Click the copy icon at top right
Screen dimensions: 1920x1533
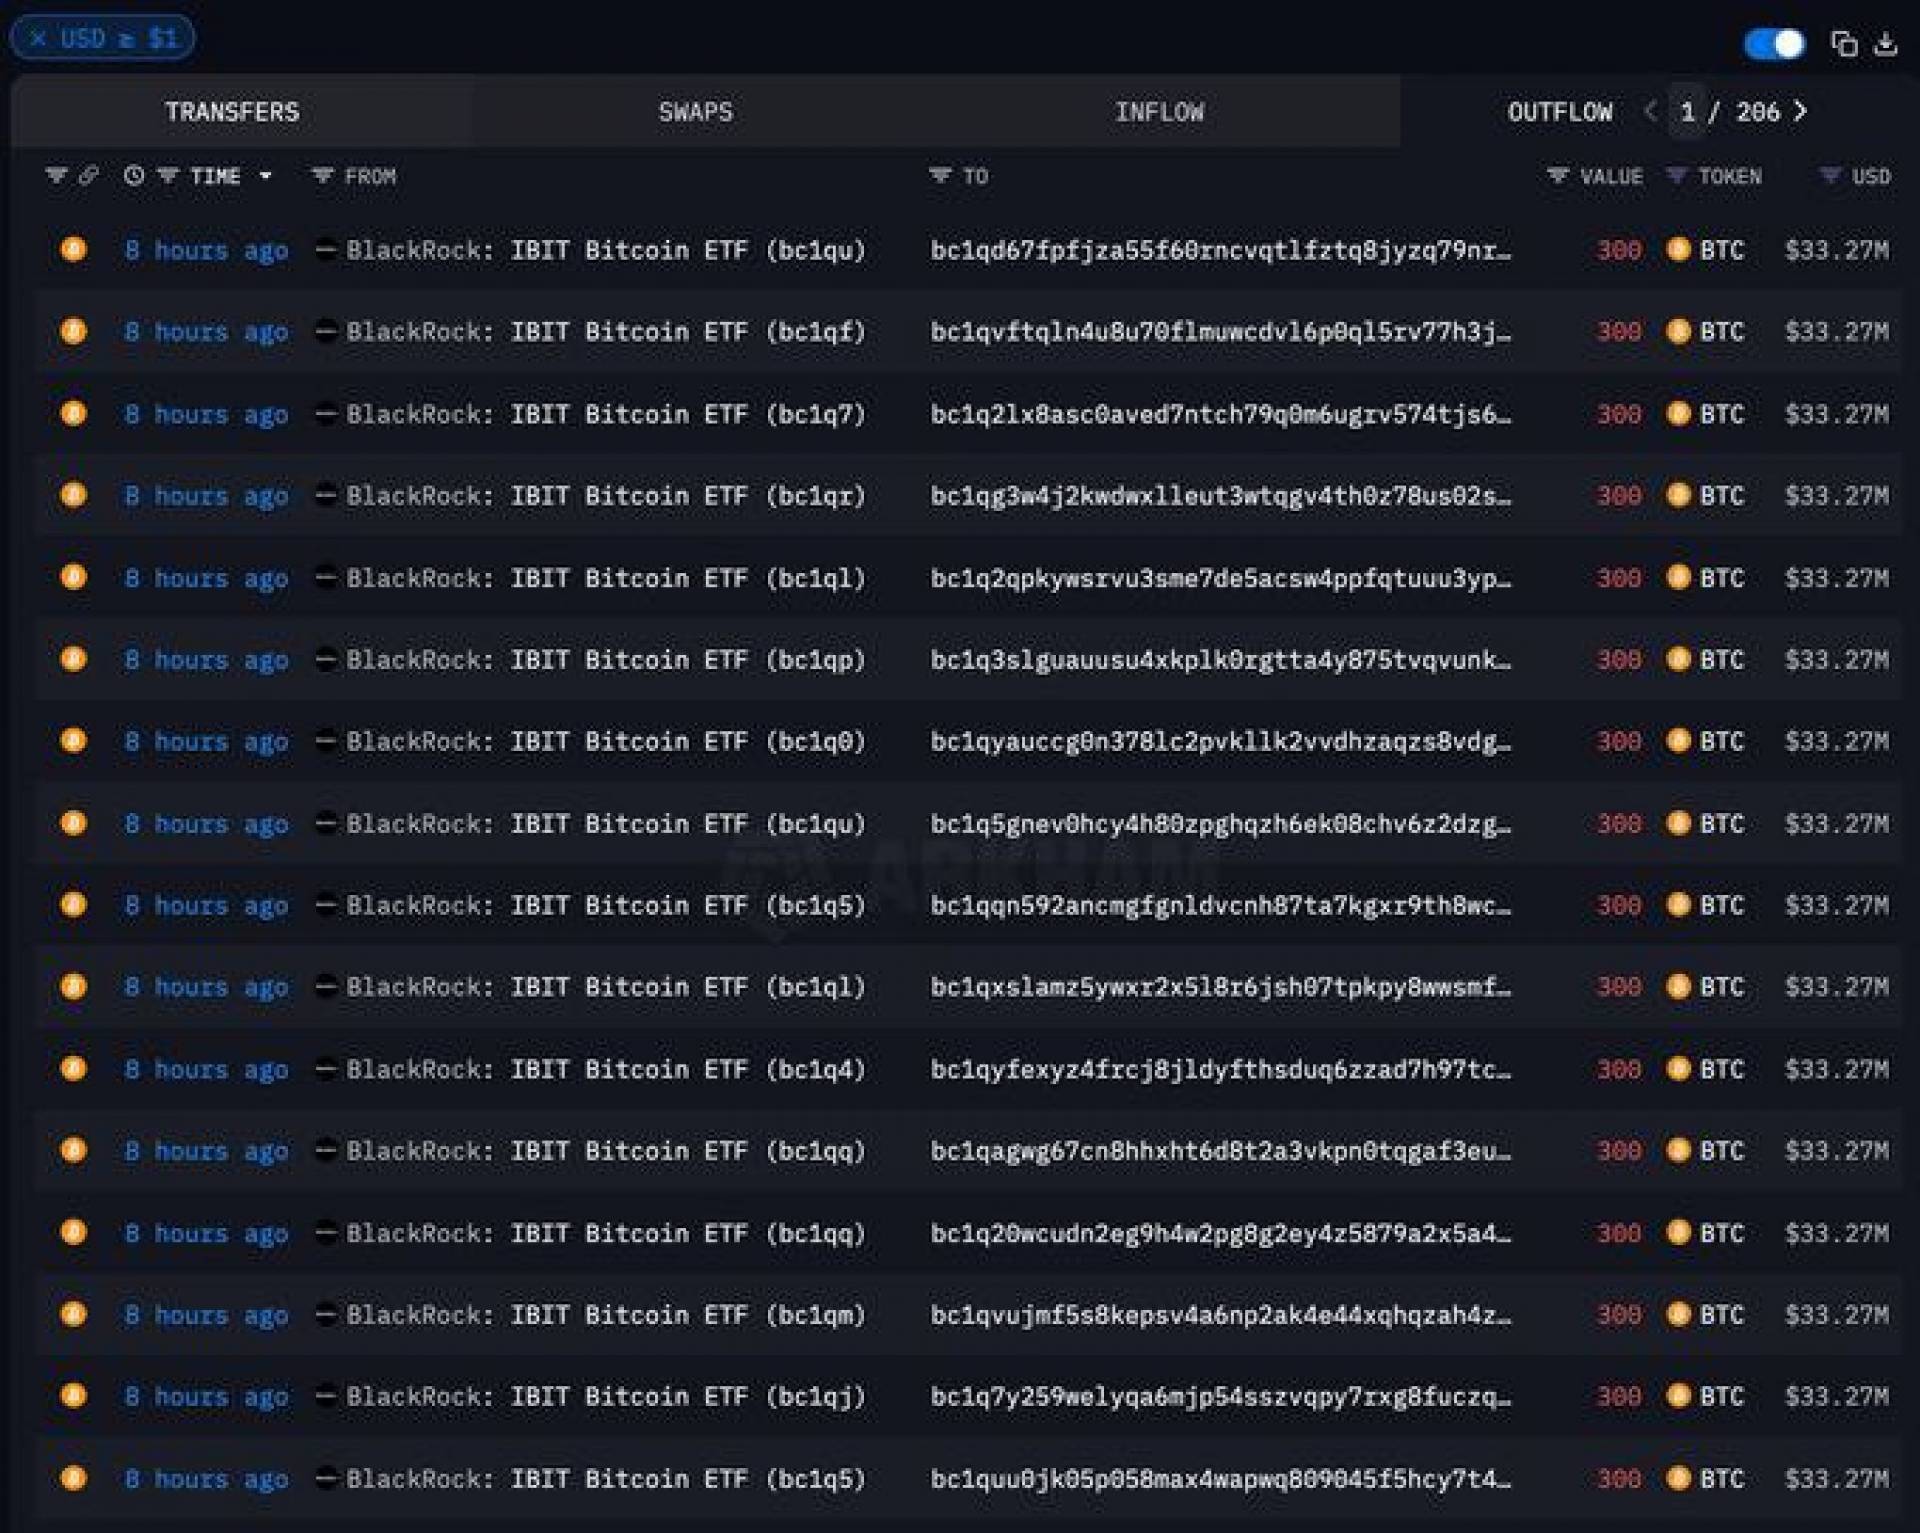(1843, 44)
